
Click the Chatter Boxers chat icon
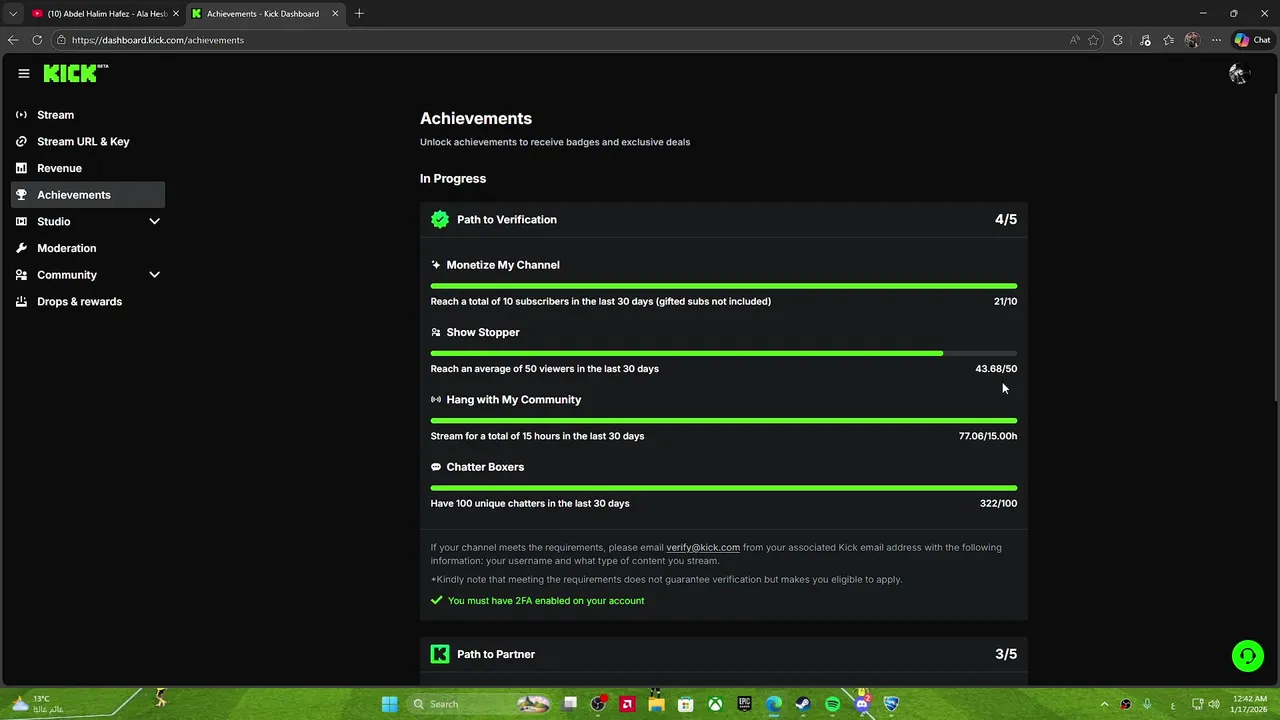pos(436,467)
